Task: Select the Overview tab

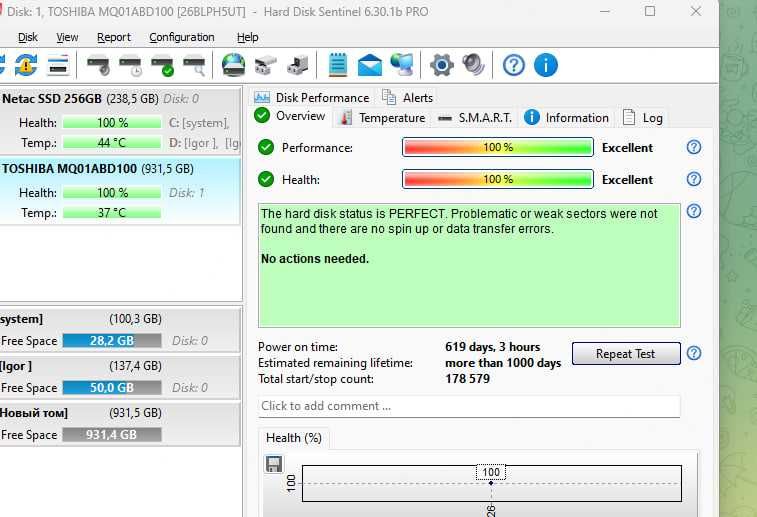Action: (x=290, y=116)
